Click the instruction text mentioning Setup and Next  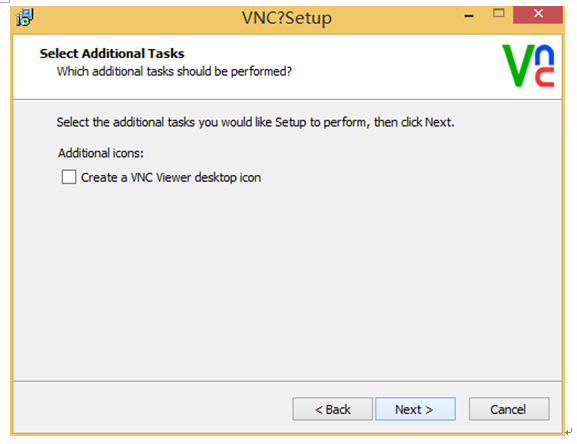point(255,122)
